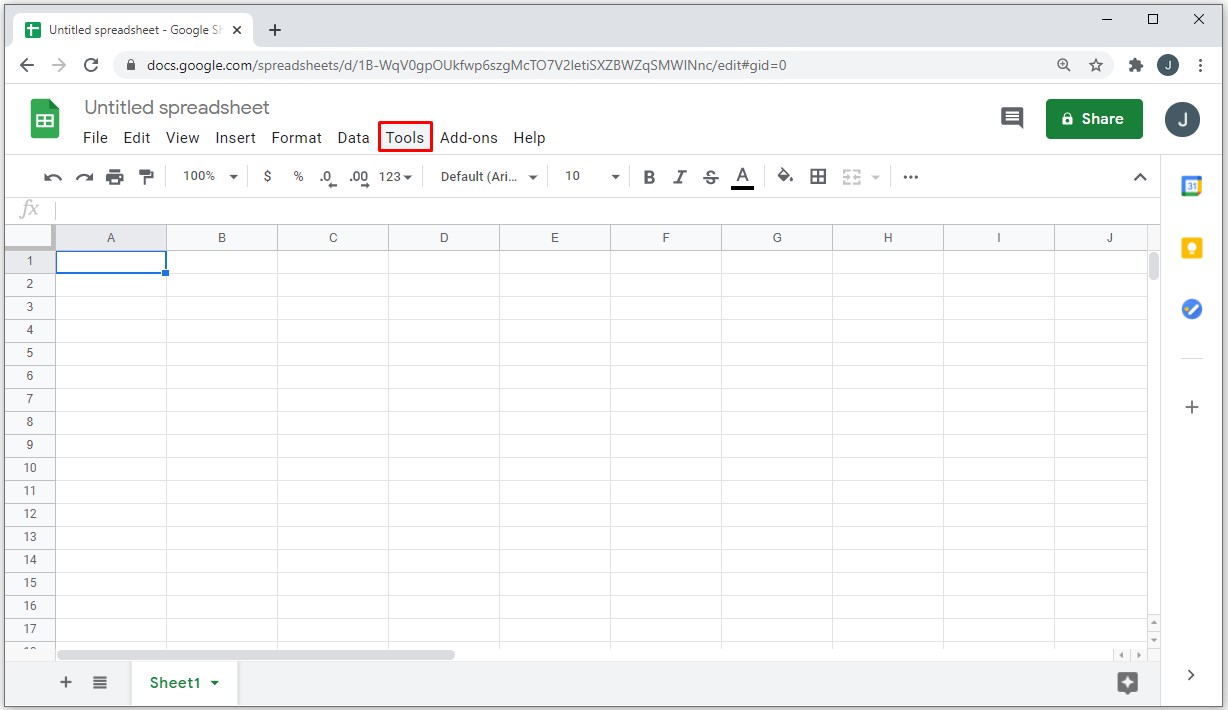The image size is (1228, 710).
Task: Toggle bold formatting
Action: 649,177
